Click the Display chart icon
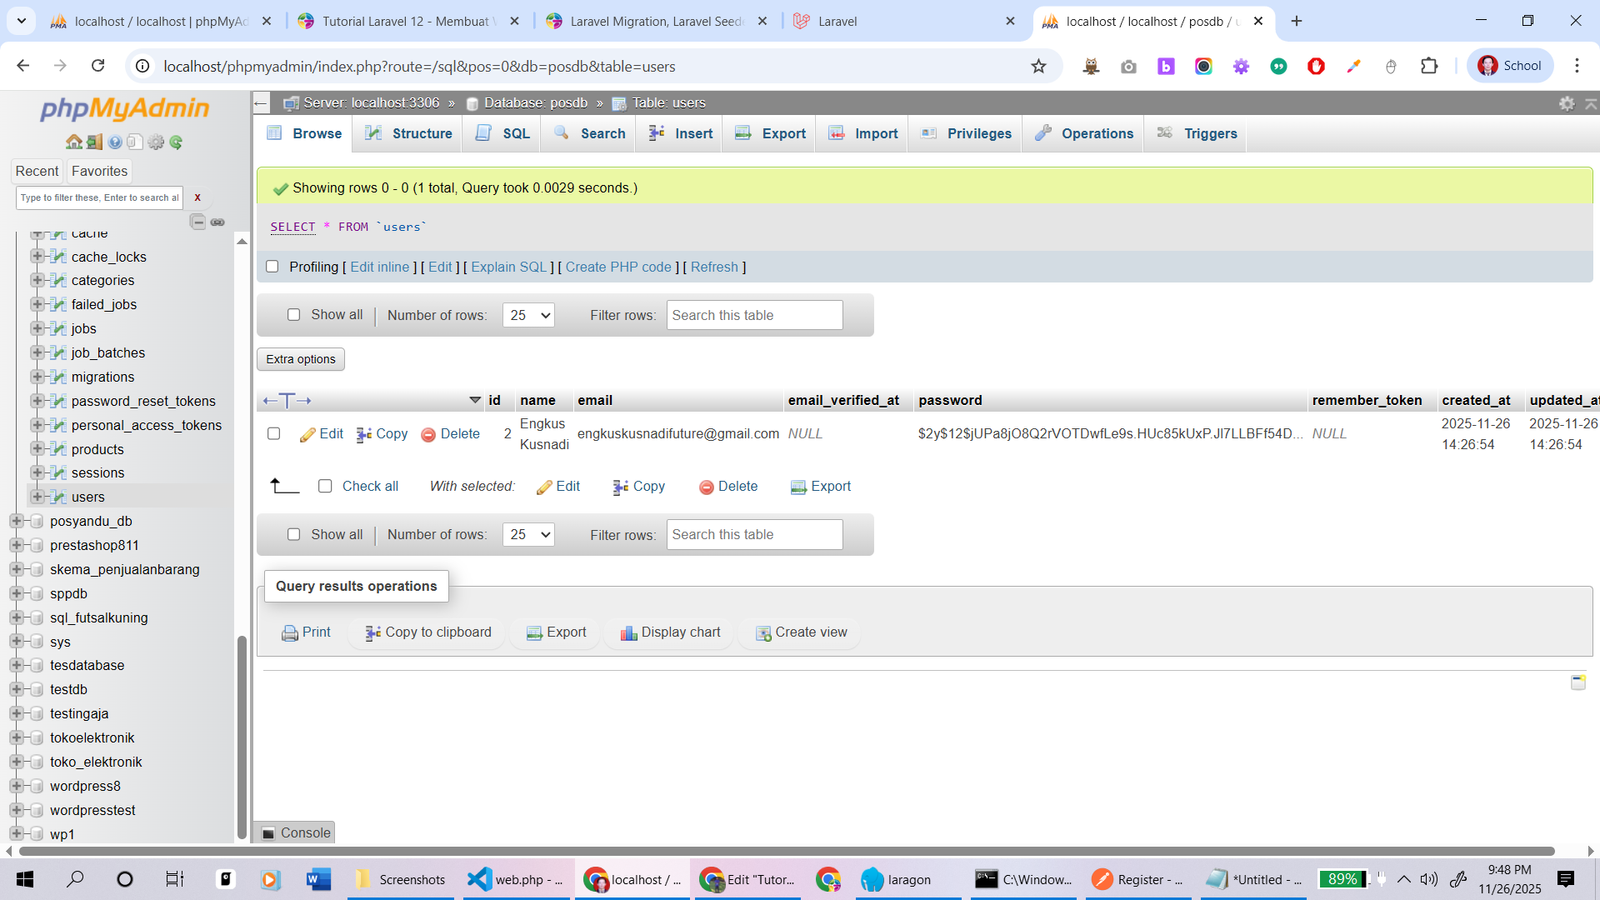1600x900 pixels. (629, 633)
